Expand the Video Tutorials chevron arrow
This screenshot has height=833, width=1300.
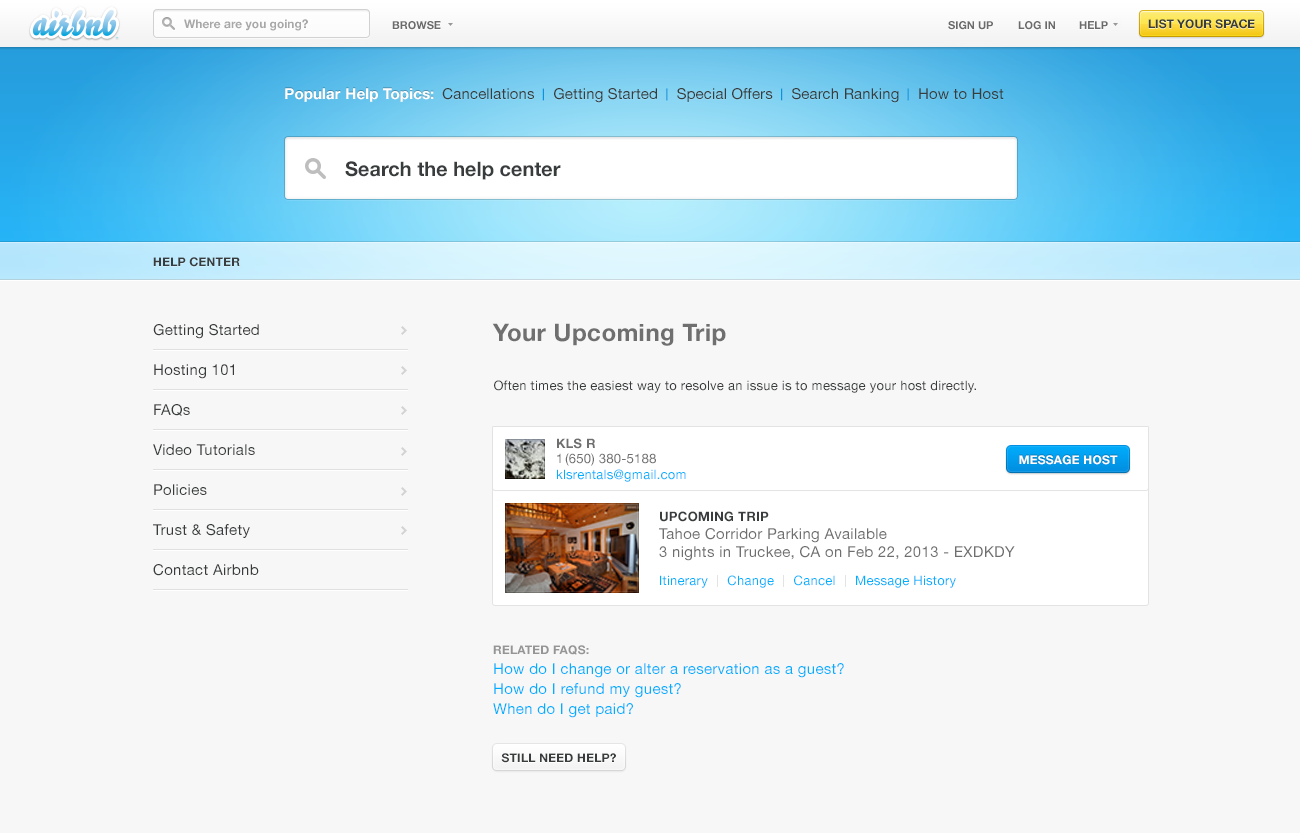click(403, 451)
